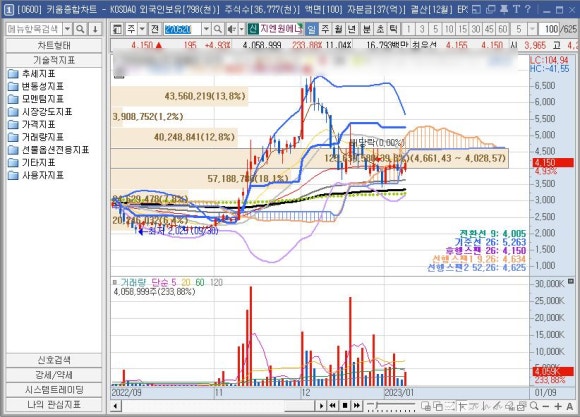The width and height of the screenshot is (580, 417).
Task: Click the pin icon in title bar
Action: [x=503, y=9]
